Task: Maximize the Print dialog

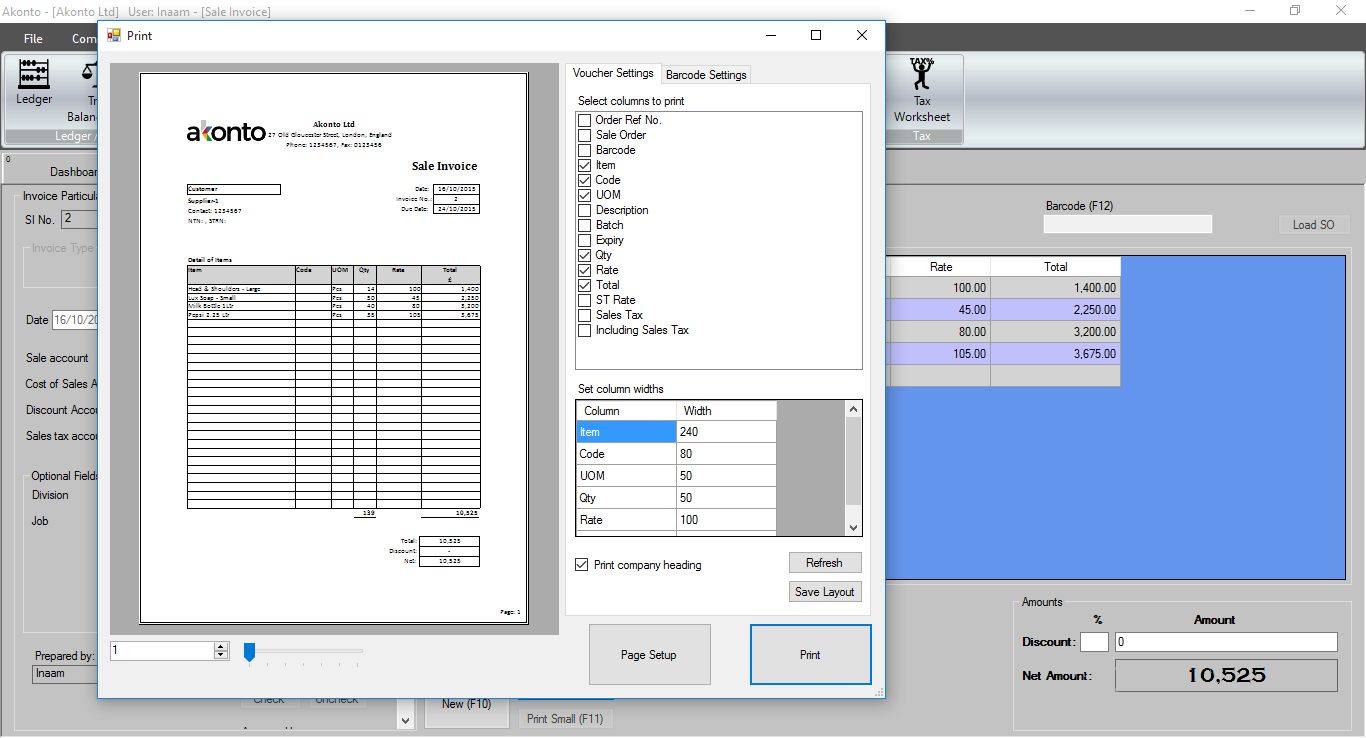Action: click(x=816, y=35)
